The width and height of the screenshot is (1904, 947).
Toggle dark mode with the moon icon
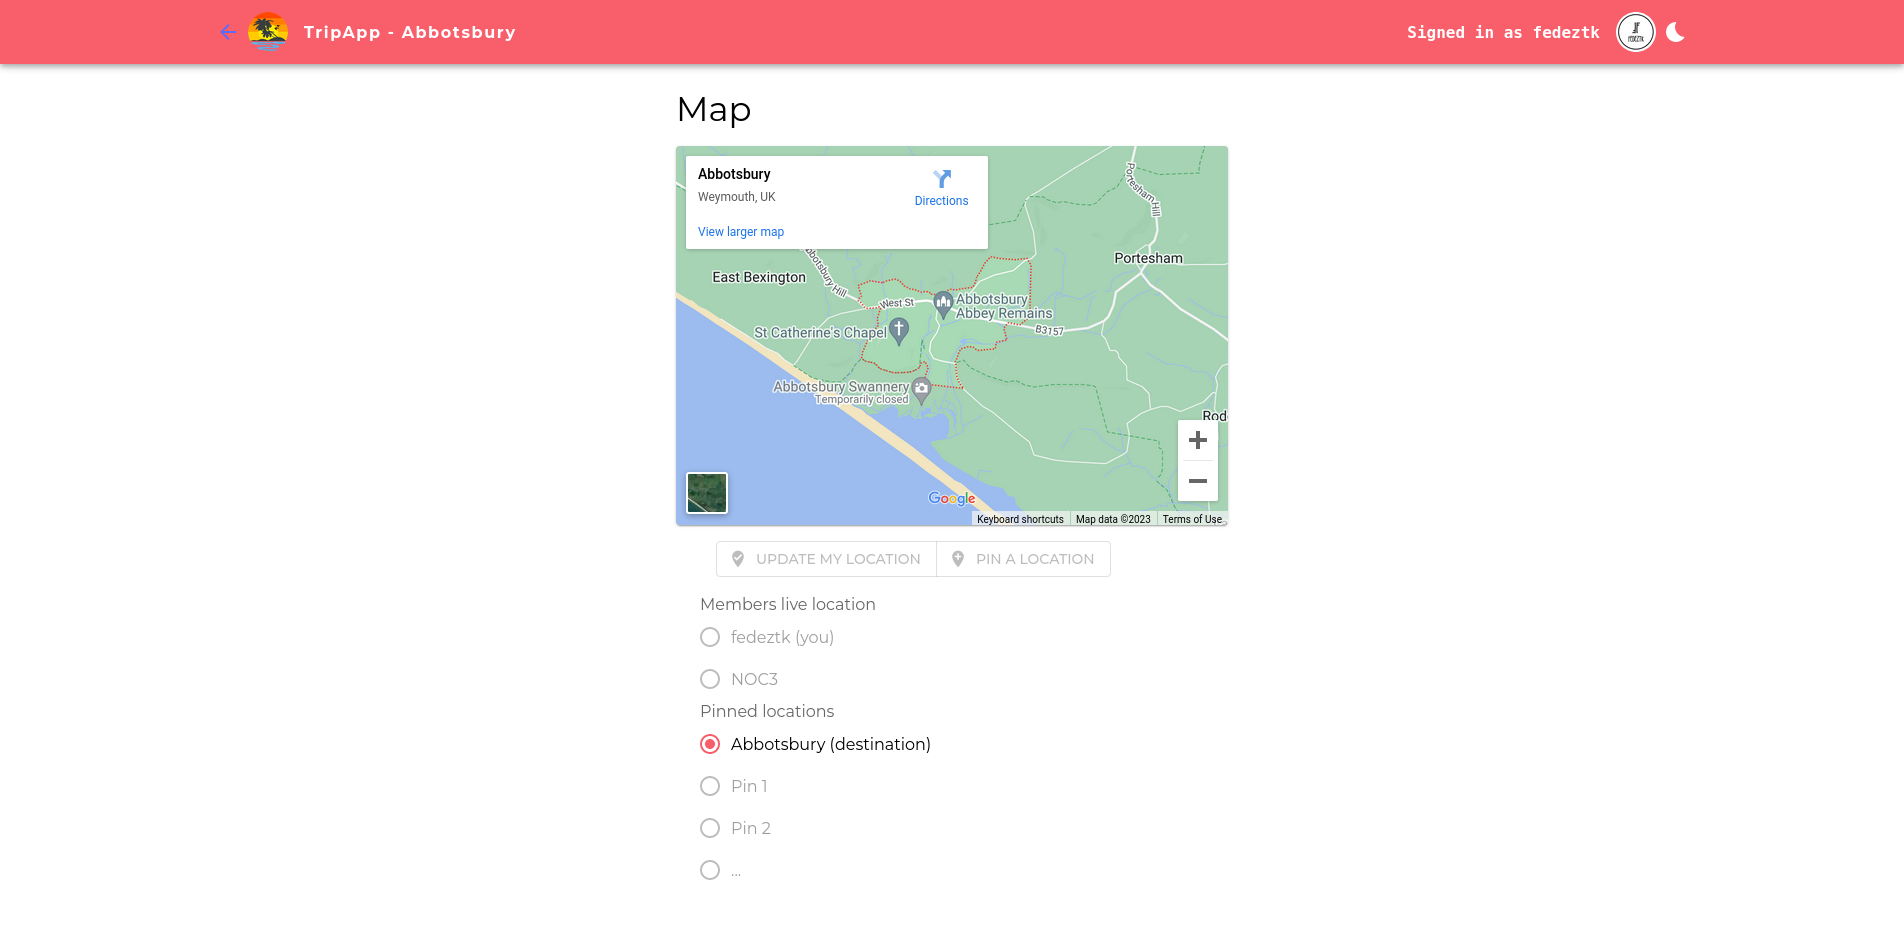pos(1675,31)
